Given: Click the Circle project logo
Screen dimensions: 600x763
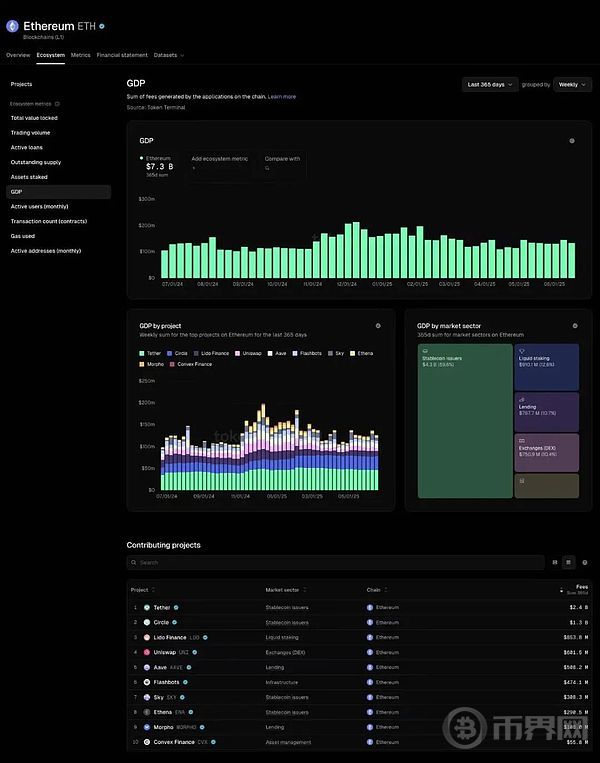Looking at the screenshot, I should [x=147, y=622].
